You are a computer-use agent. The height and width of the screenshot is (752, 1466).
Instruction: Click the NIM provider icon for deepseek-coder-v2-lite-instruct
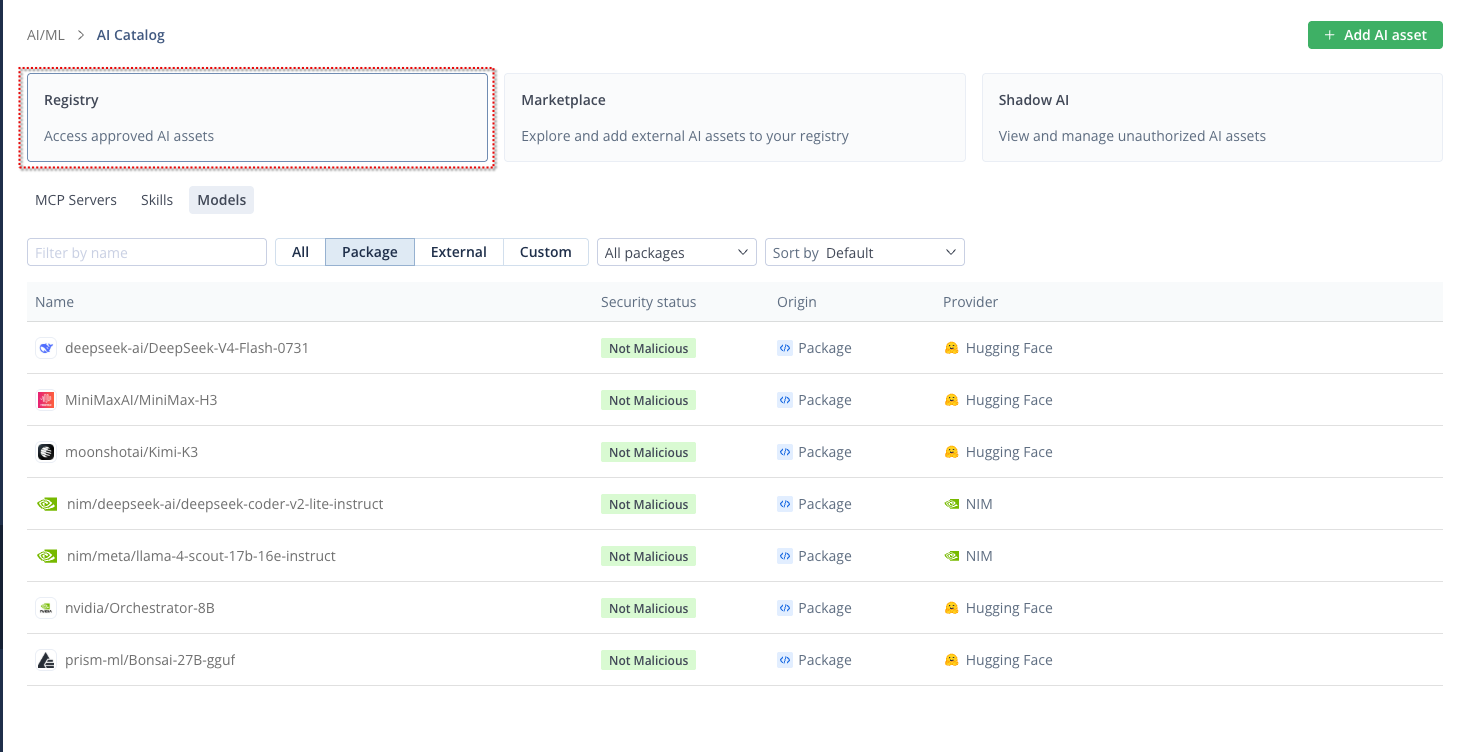952,504
